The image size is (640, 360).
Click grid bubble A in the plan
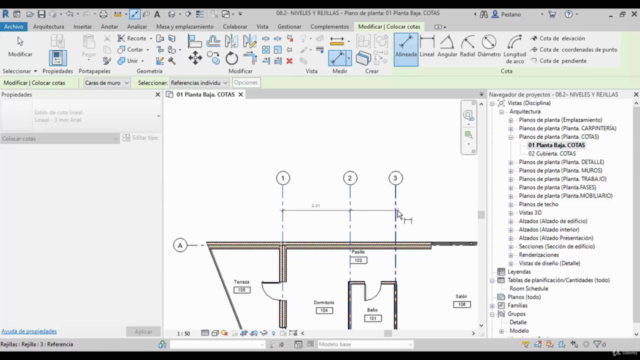tap(180, 245)
